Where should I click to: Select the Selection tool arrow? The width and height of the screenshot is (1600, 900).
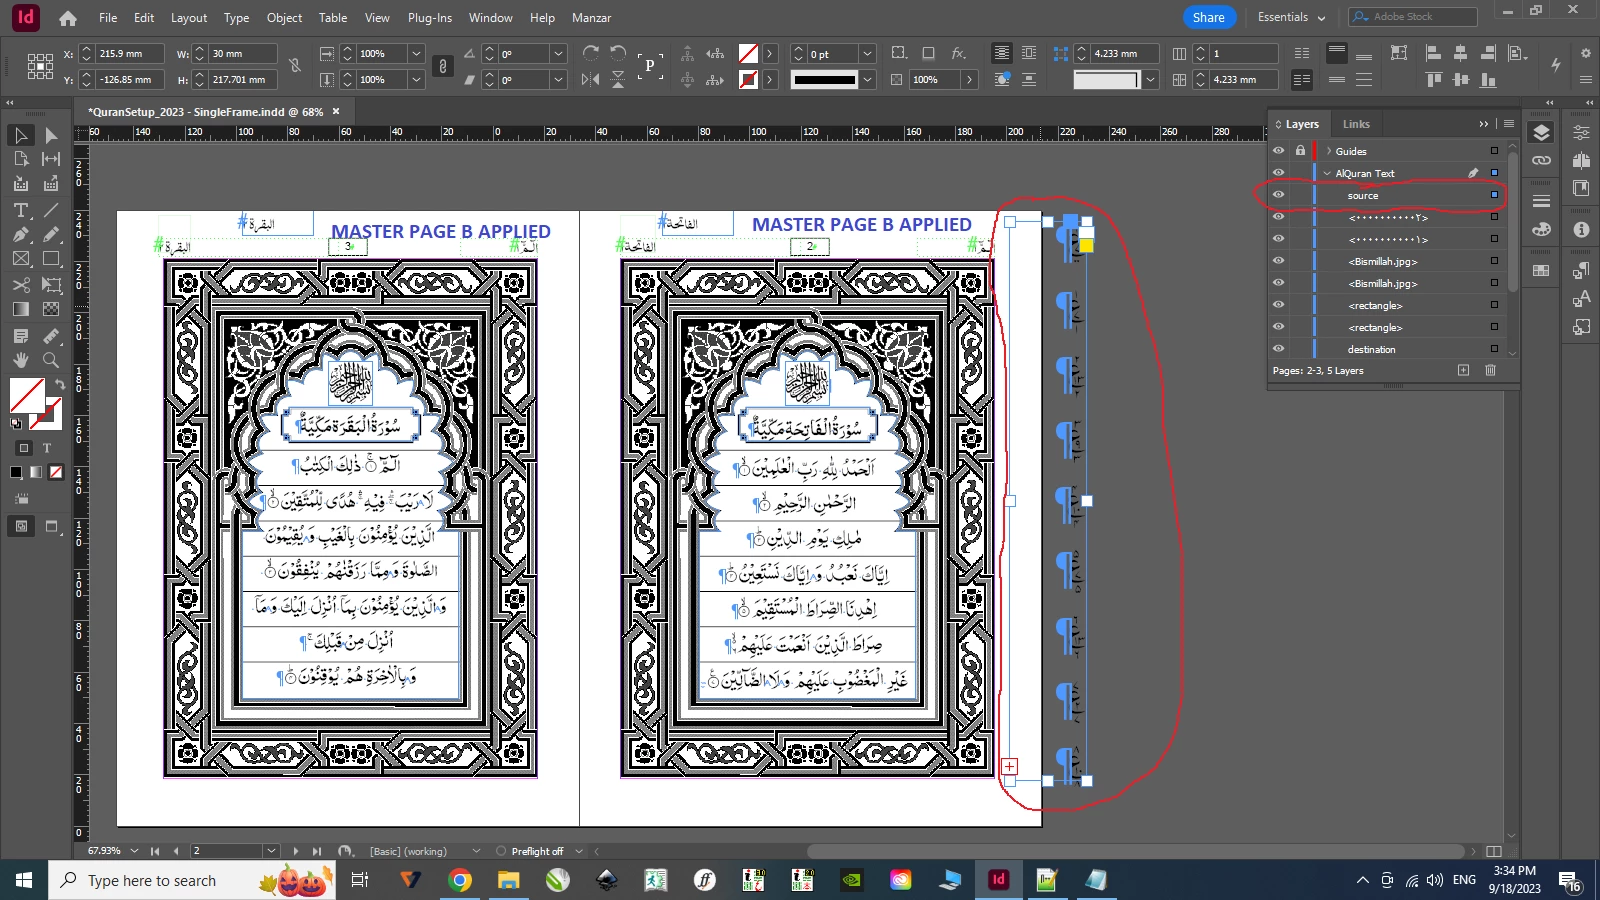click(x=21, y=135)
